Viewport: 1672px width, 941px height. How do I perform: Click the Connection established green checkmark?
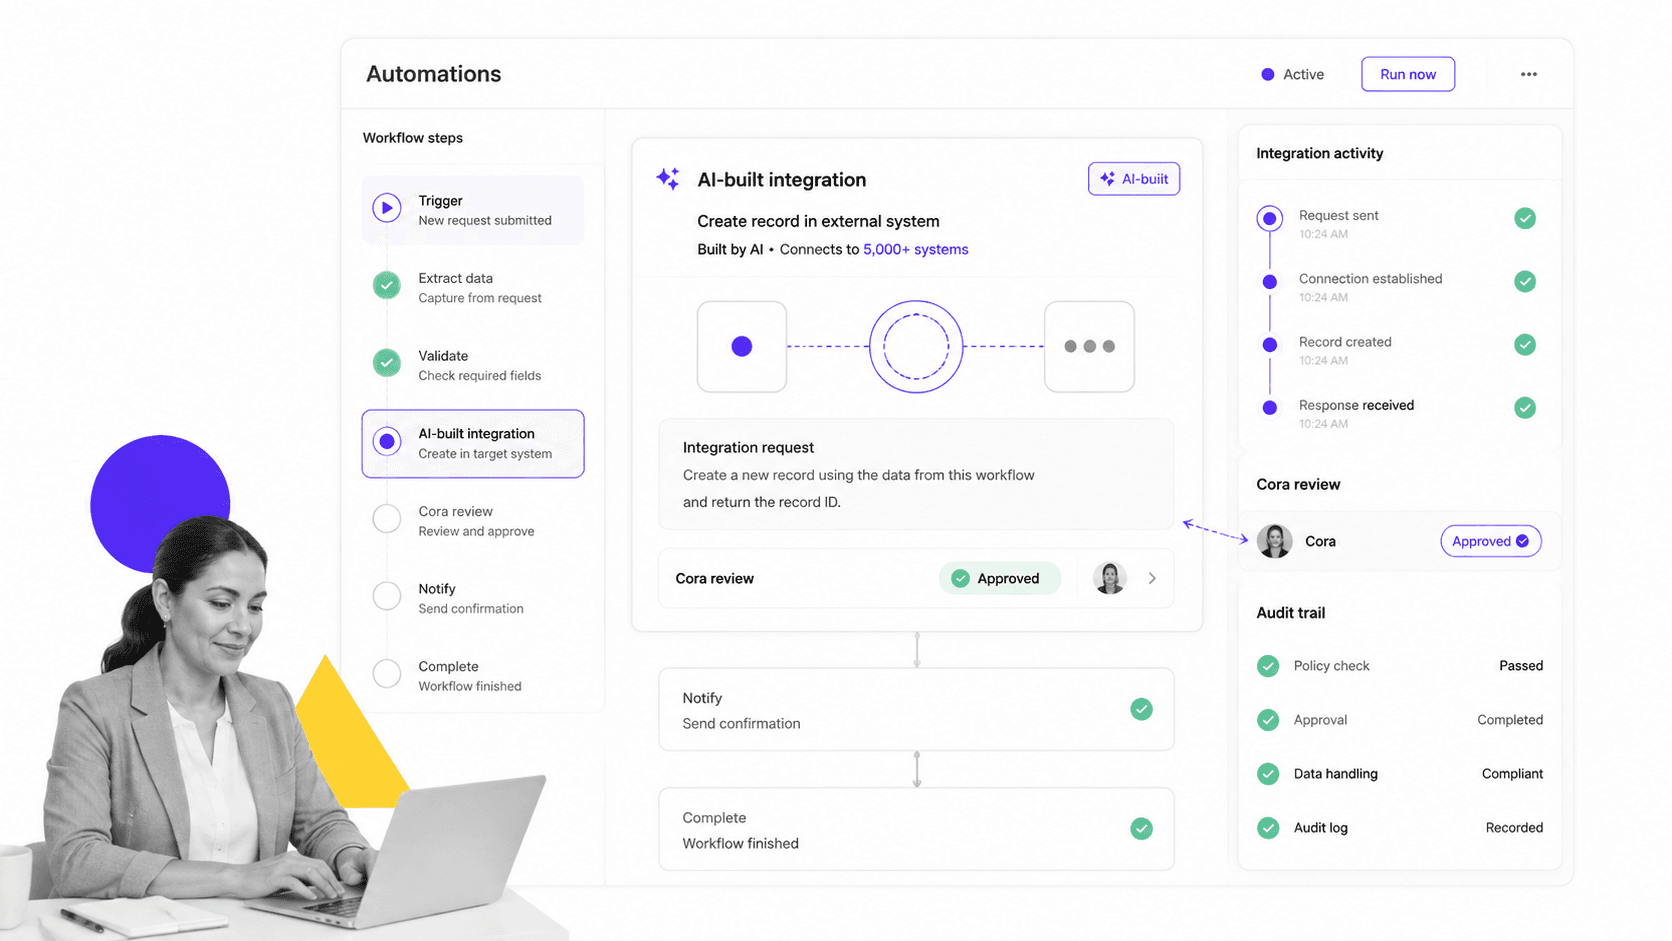coord(1525,281)
